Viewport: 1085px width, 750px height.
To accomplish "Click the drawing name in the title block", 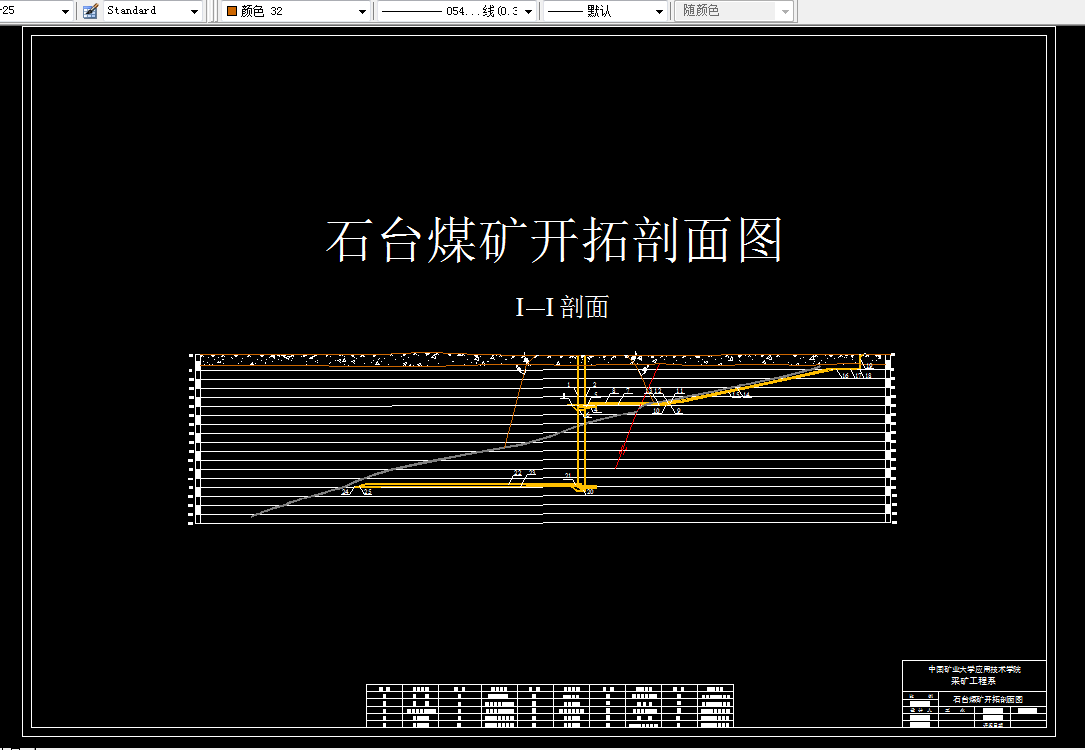I will pyautogui.click(x=988, y=699).
